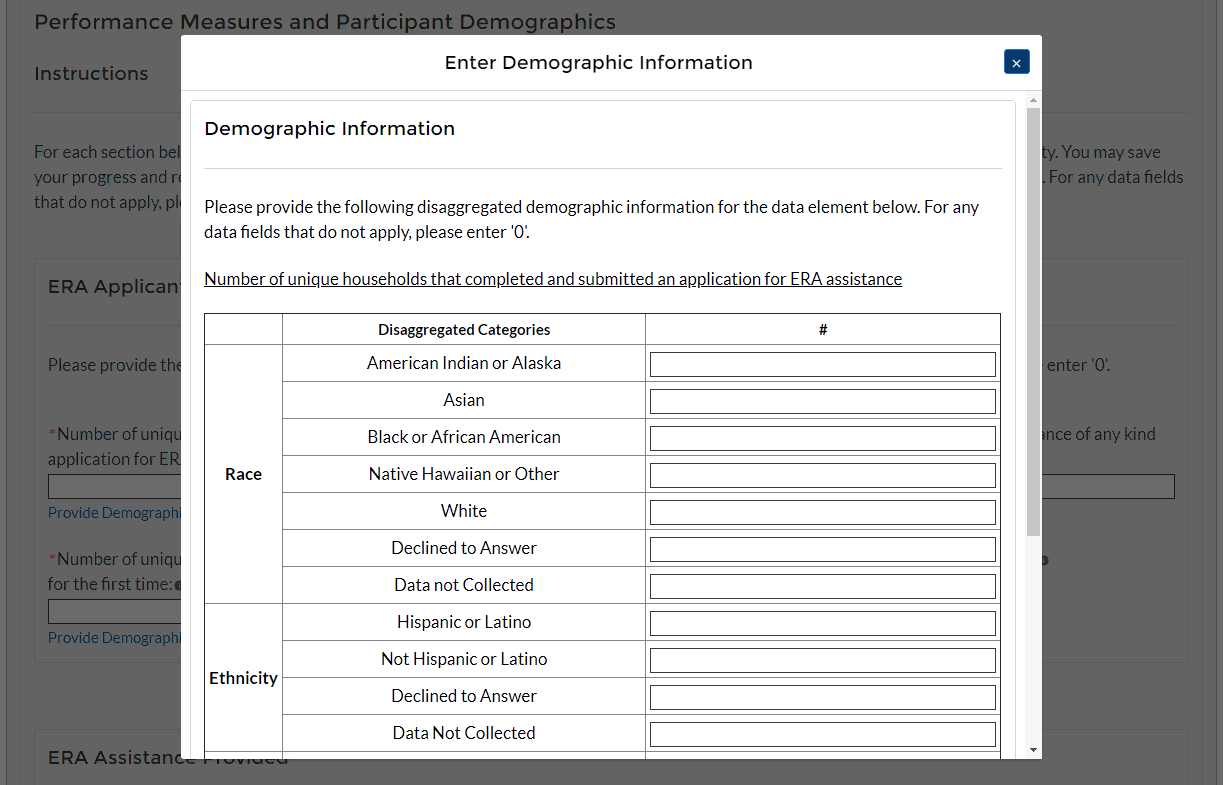Click Ethnicity Declined to Answer input field
Screen dimensions: 1223x785
pos(822,697)
